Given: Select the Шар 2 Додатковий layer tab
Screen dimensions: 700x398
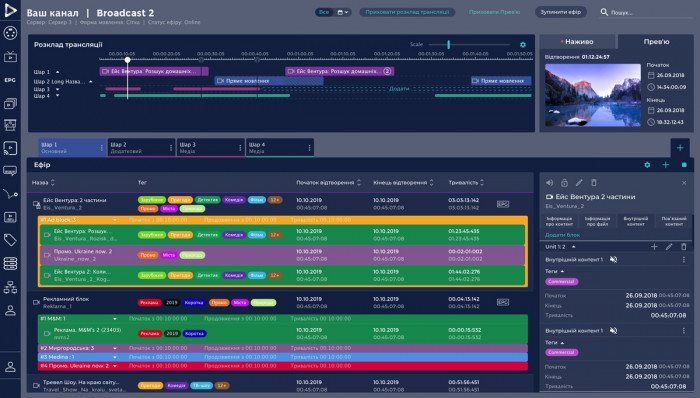Looking at the screenshot, I should 141,148.
